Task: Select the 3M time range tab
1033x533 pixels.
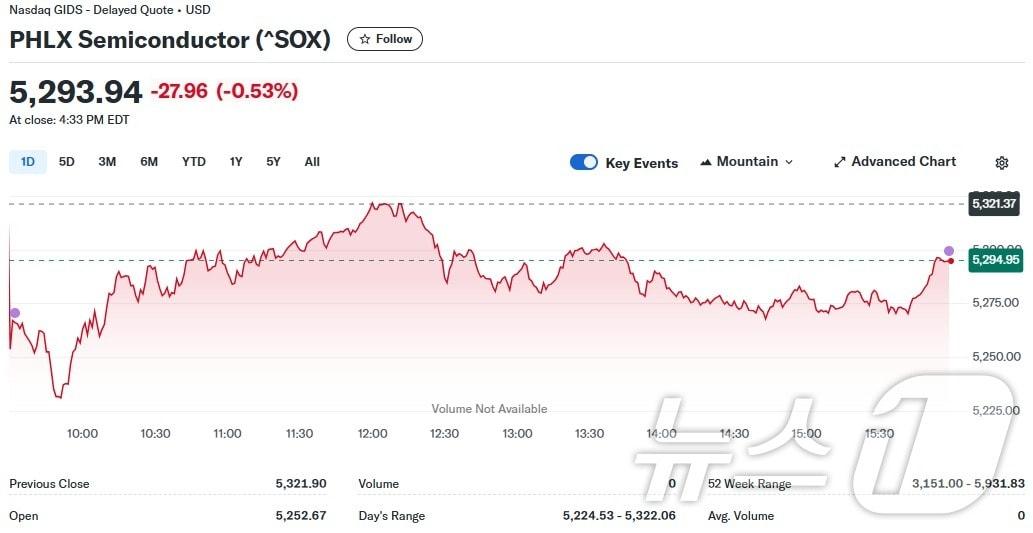Action: pos(107,162)
